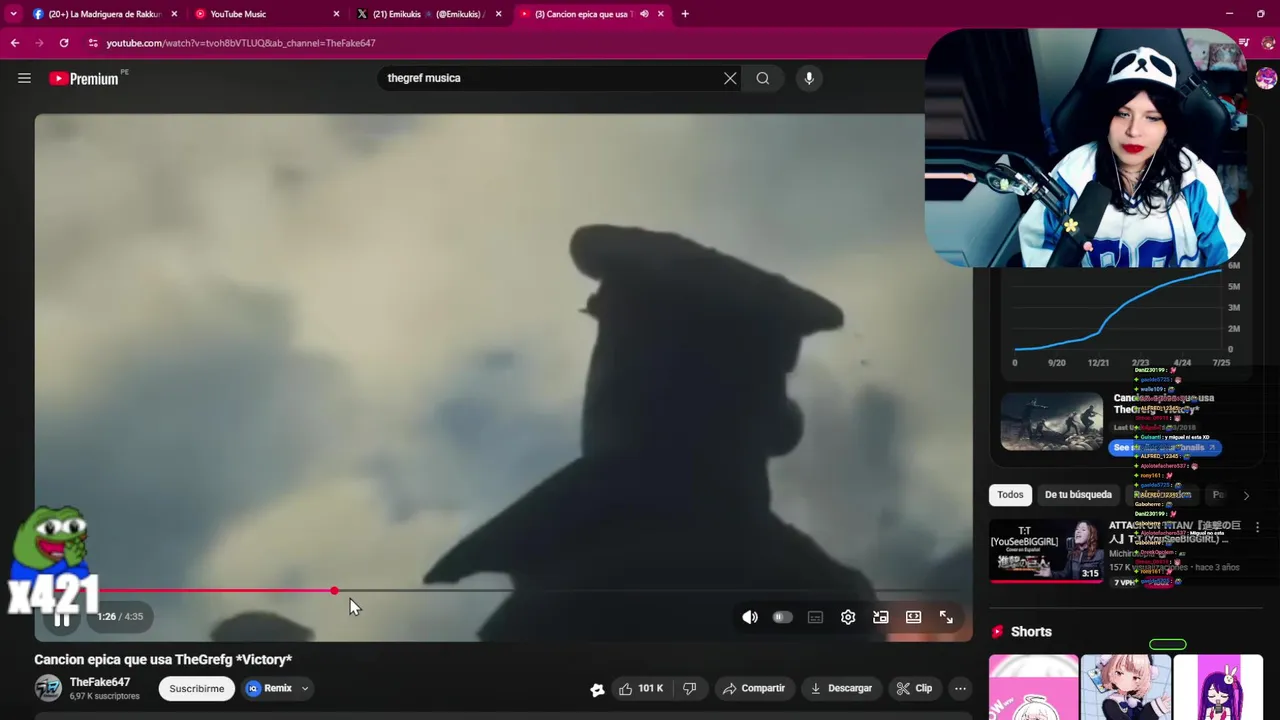Click the thegref musica search field
The height and width of the screenshot is (720, 1280).
[x=550, y=78]
